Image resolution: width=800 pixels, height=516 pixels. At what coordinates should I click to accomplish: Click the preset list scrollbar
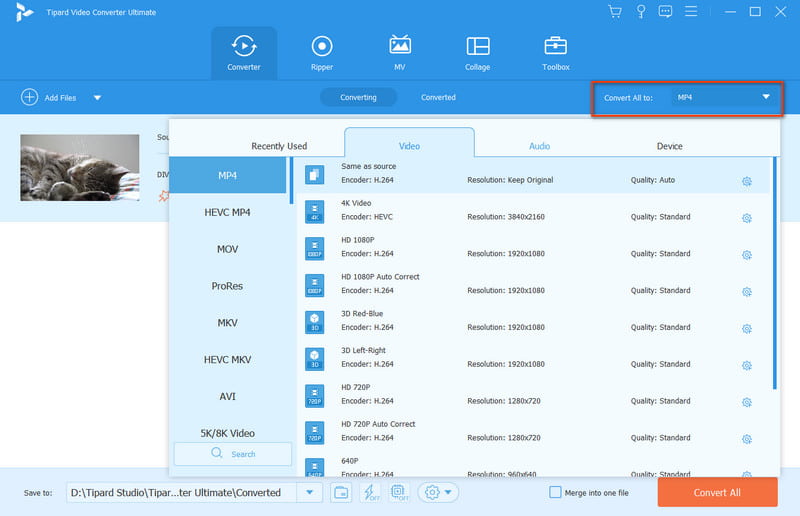[774, 273]
